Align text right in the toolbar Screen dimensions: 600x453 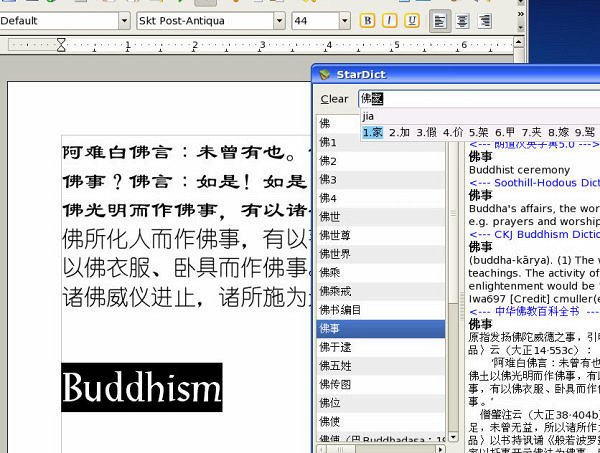[x=484, y=21]
